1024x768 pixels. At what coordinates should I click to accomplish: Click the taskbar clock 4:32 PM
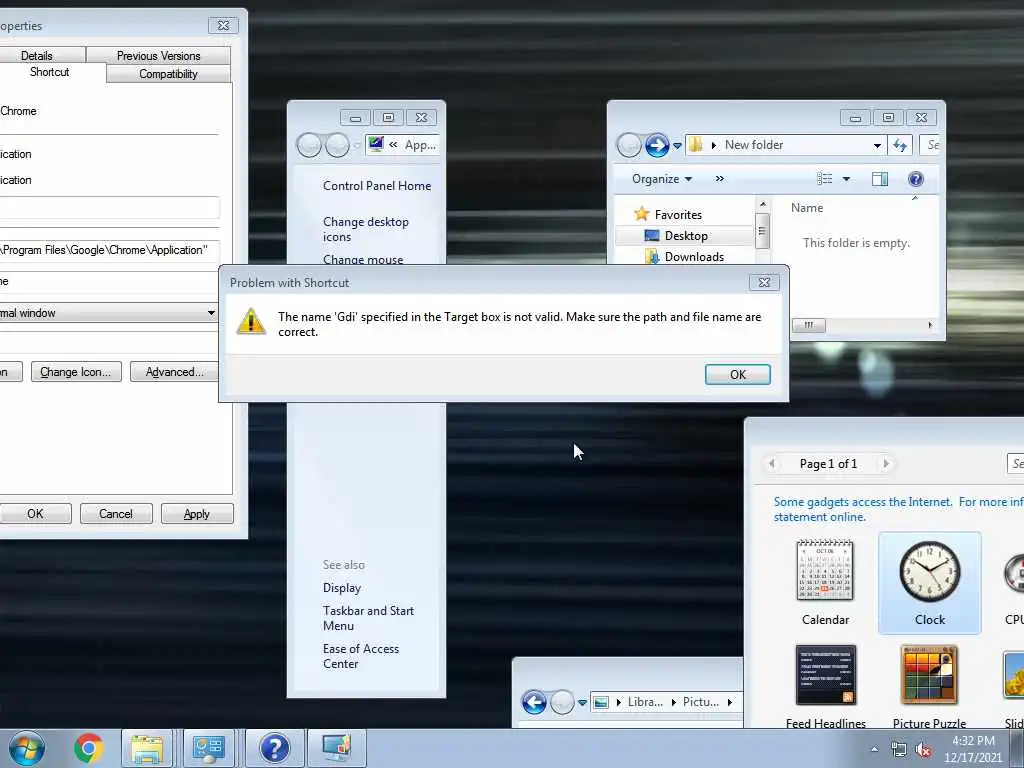(972, 749)
